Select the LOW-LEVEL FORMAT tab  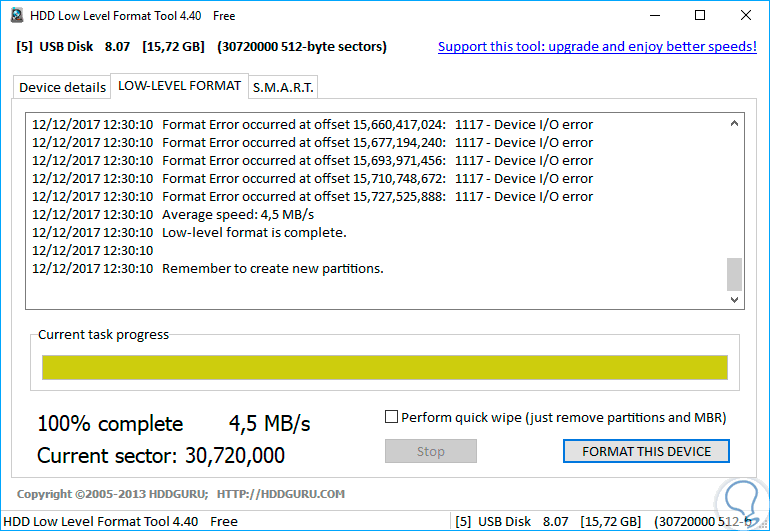pos(179,86)
